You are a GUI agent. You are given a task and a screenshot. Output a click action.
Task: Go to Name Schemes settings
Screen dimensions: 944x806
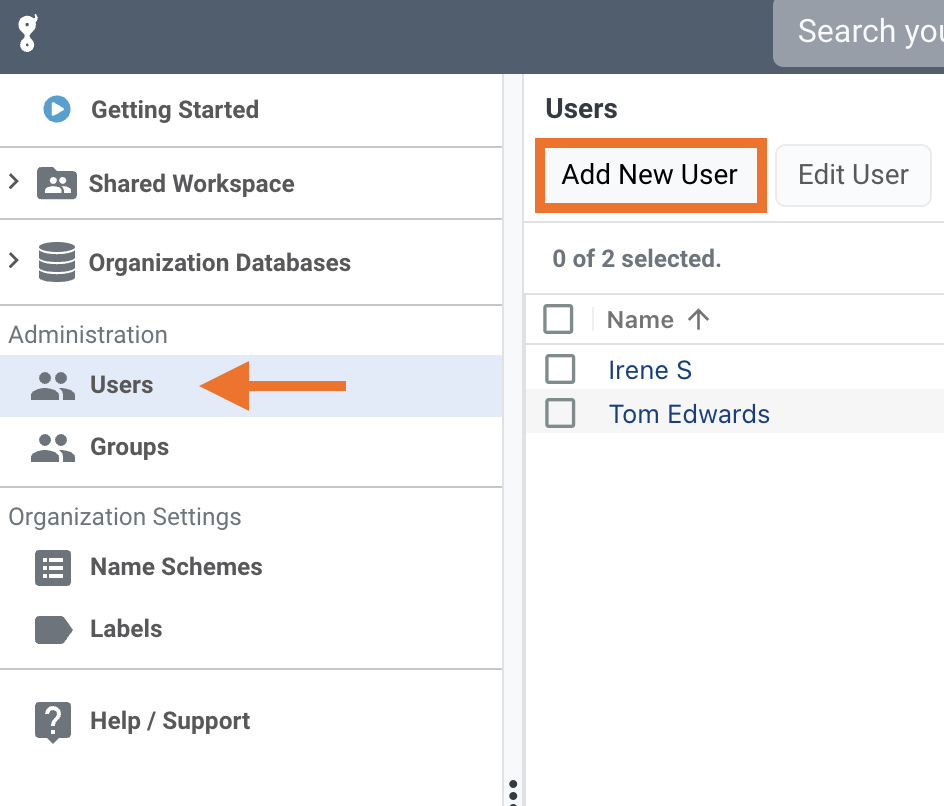coord(176,568)
